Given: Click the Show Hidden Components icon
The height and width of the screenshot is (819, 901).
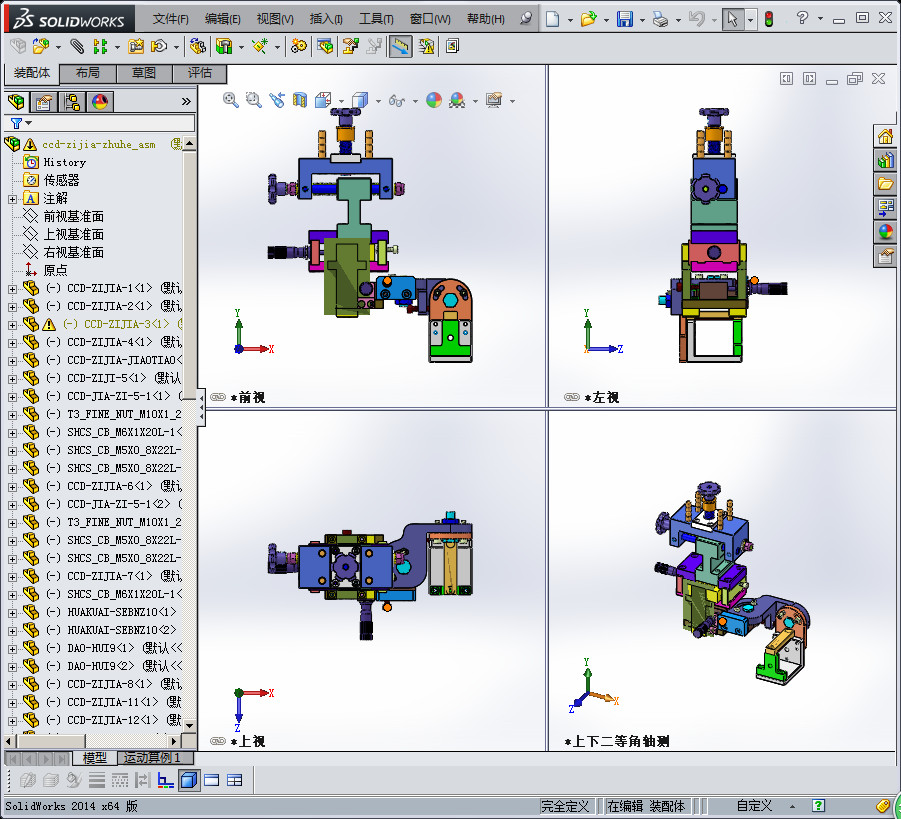Looking at the screenshot, I should click(x=198, y=46).
